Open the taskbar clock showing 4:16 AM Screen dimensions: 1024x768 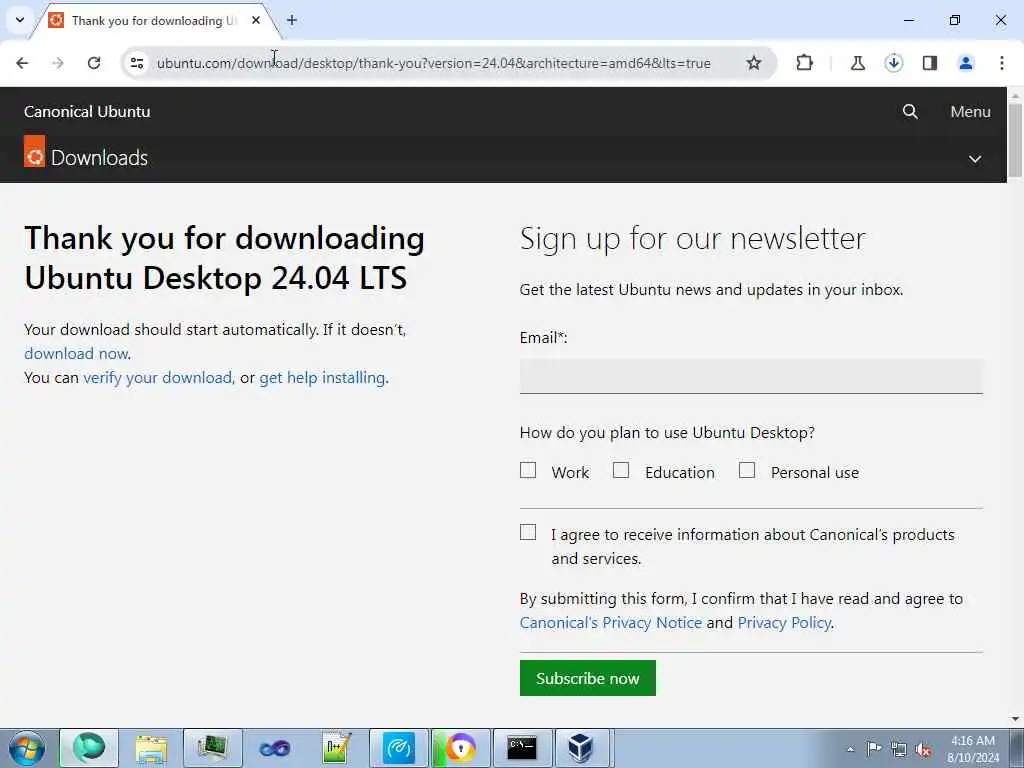point(973,749)
